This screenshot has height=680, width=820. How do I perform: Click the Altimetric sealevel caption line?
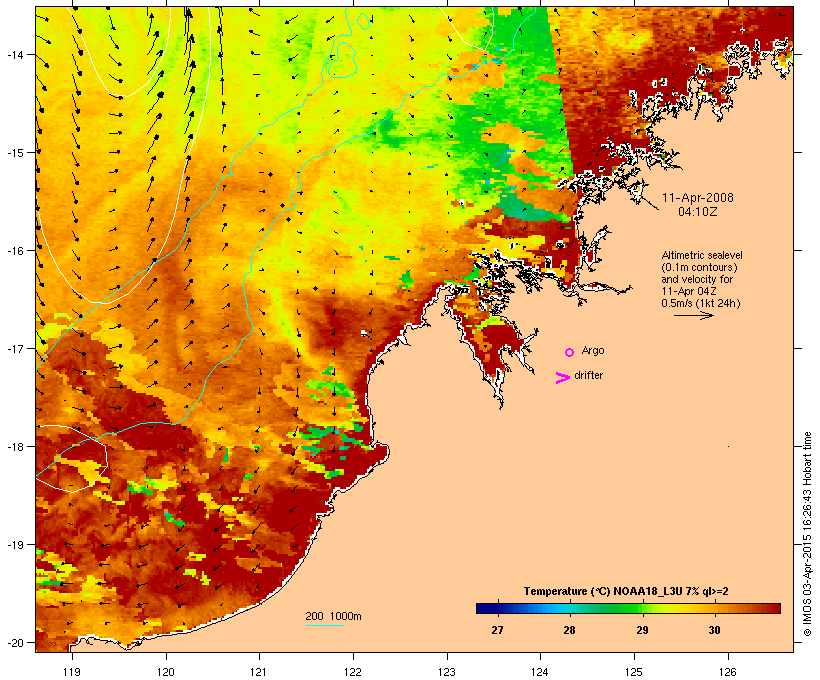(702, 255)
